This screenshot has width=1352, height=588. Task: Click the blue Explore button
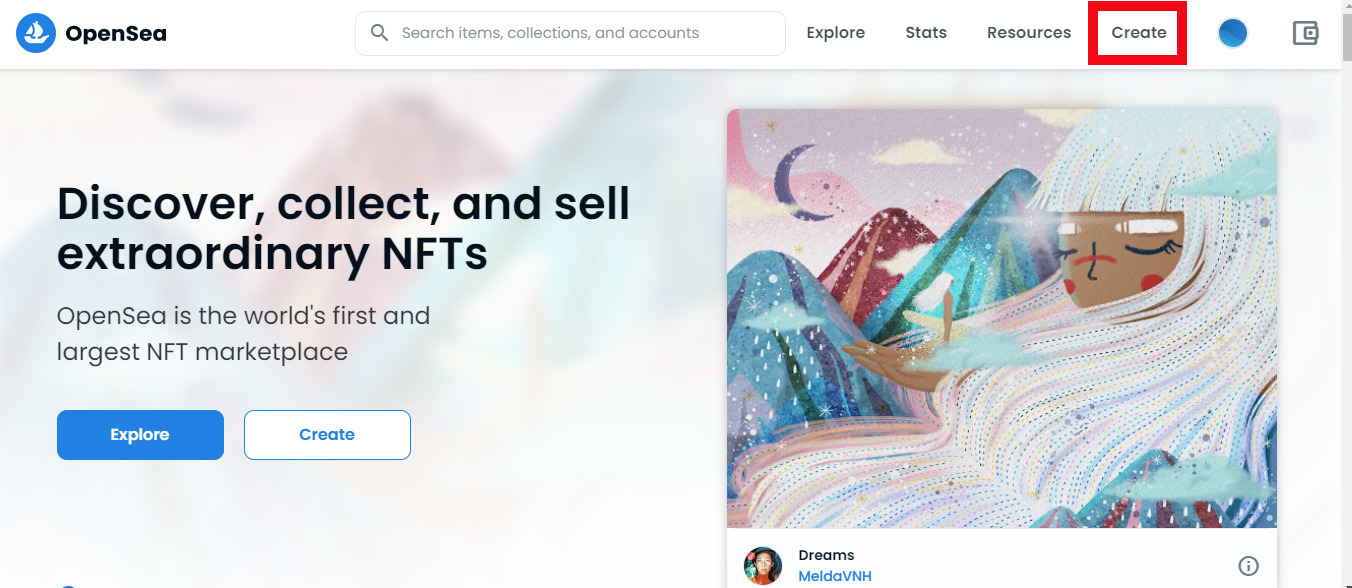140,434
